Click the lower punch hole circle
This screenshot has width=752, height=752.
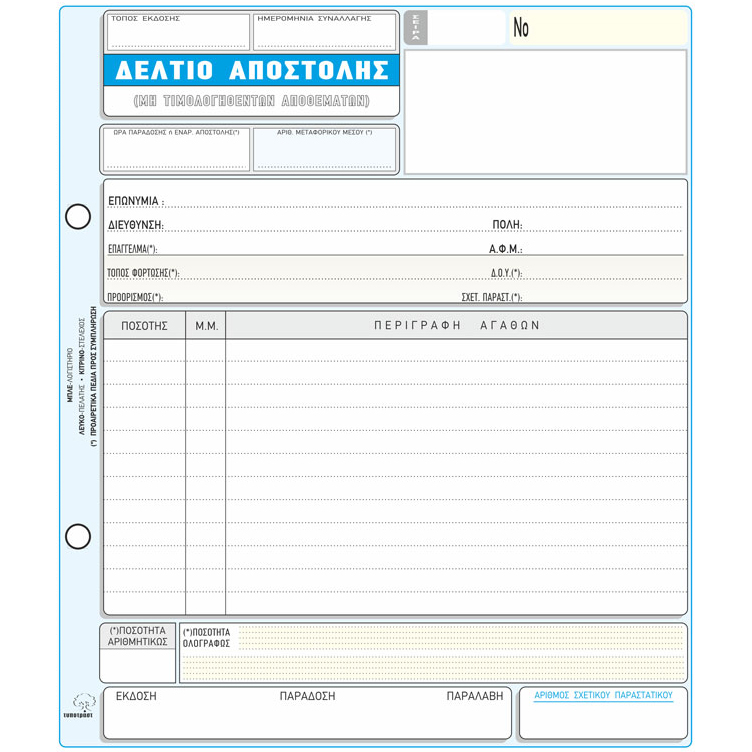[x=78, y=536]
